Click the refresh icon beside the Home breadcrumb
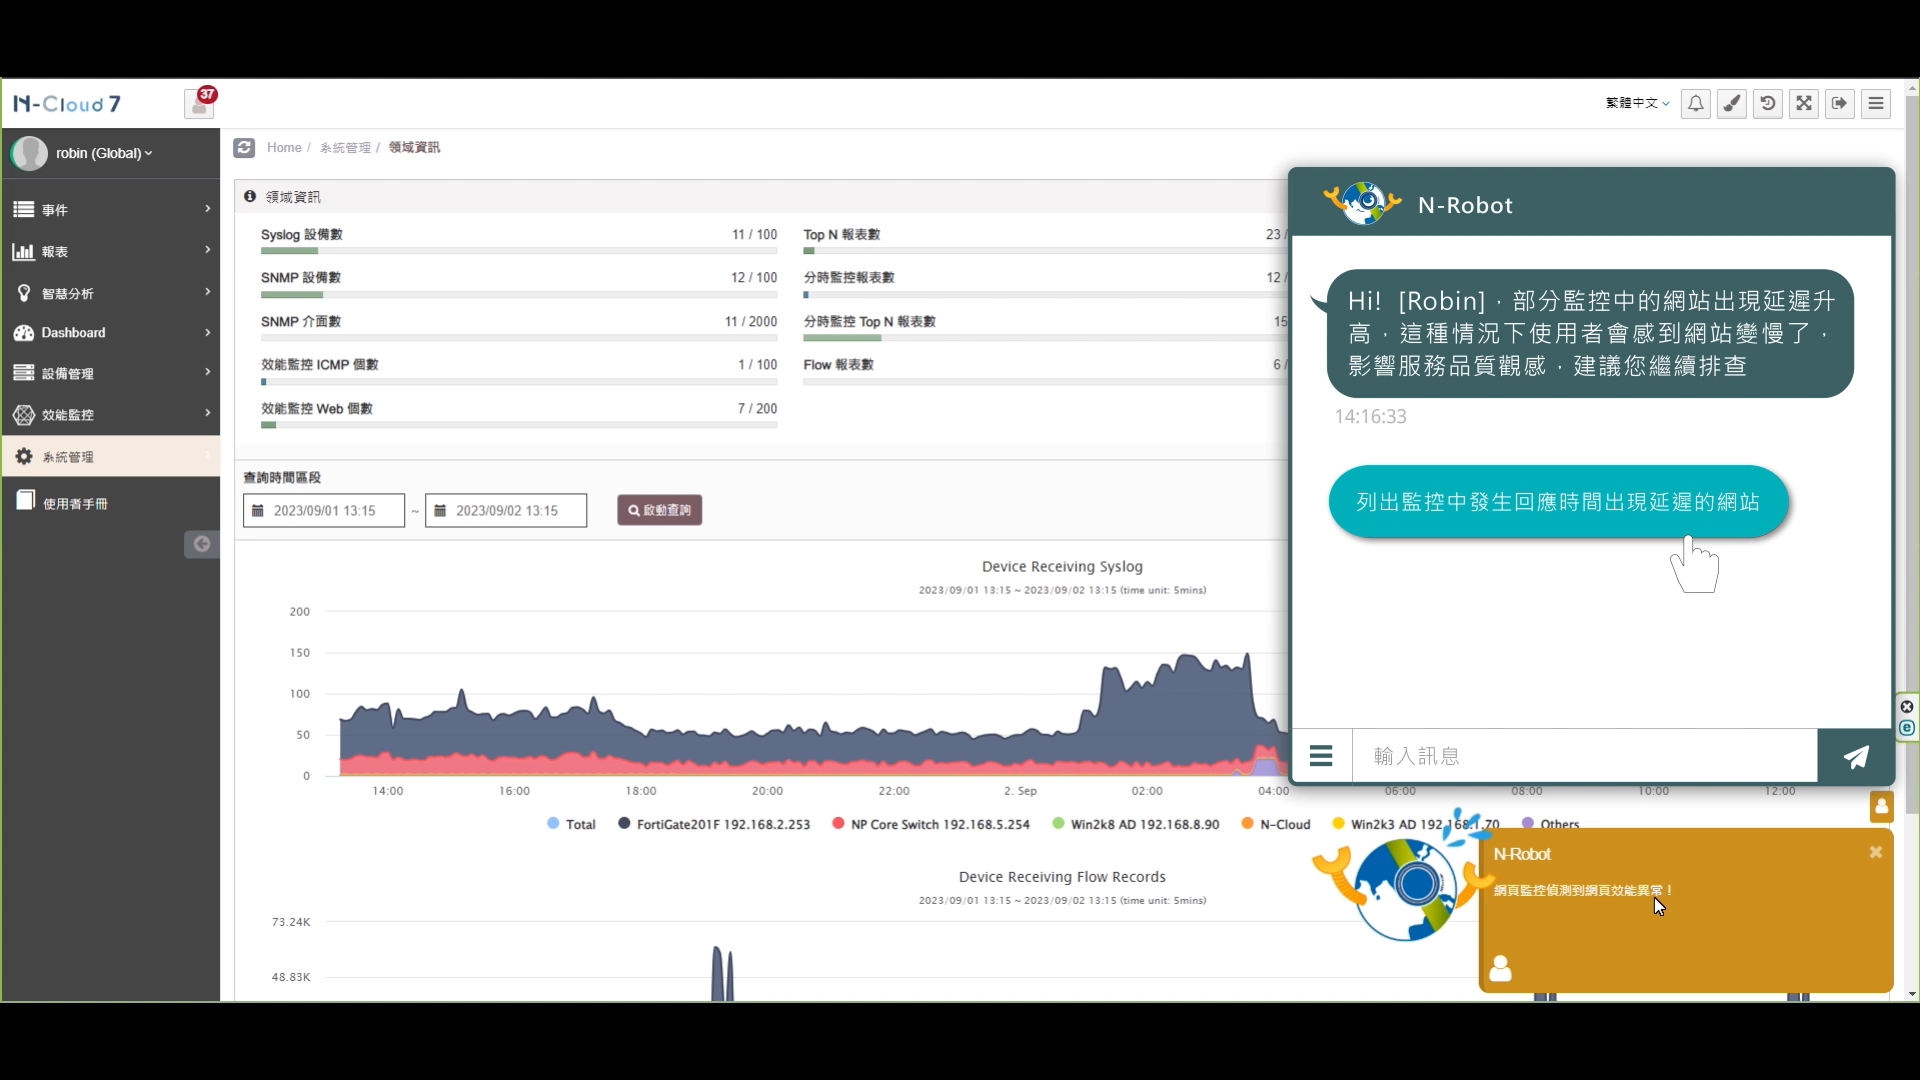 click(x=244, y=148)
